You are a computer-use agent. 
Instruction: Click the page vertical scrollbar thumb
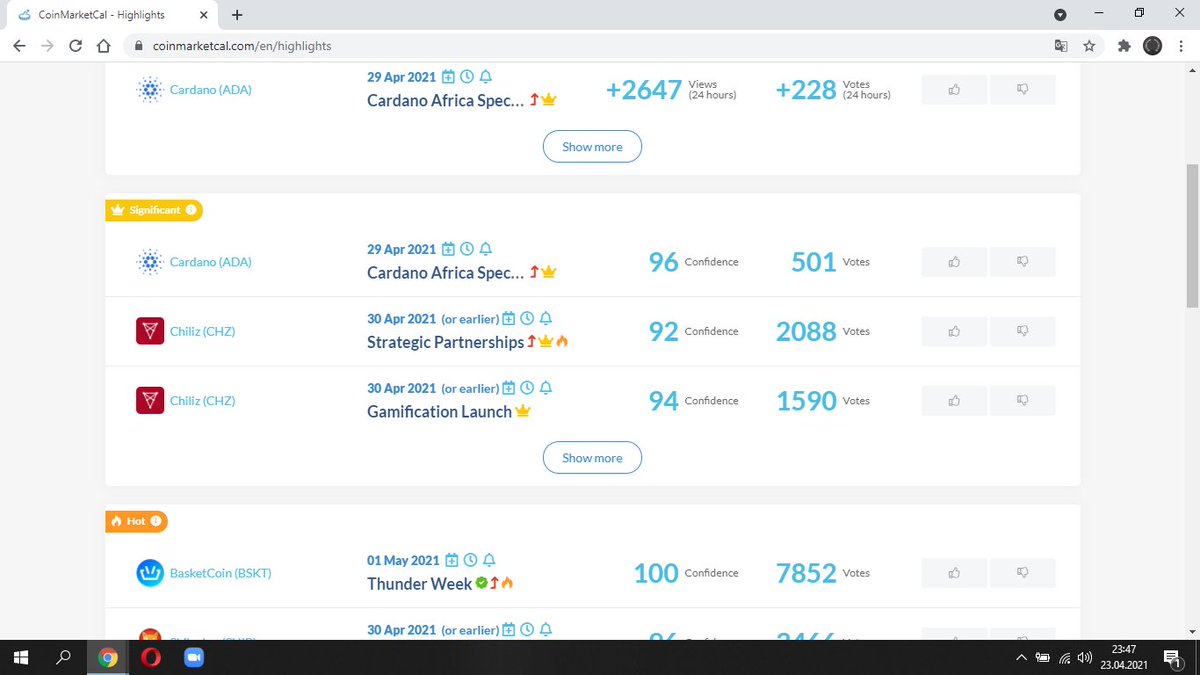coord(1191,237)
